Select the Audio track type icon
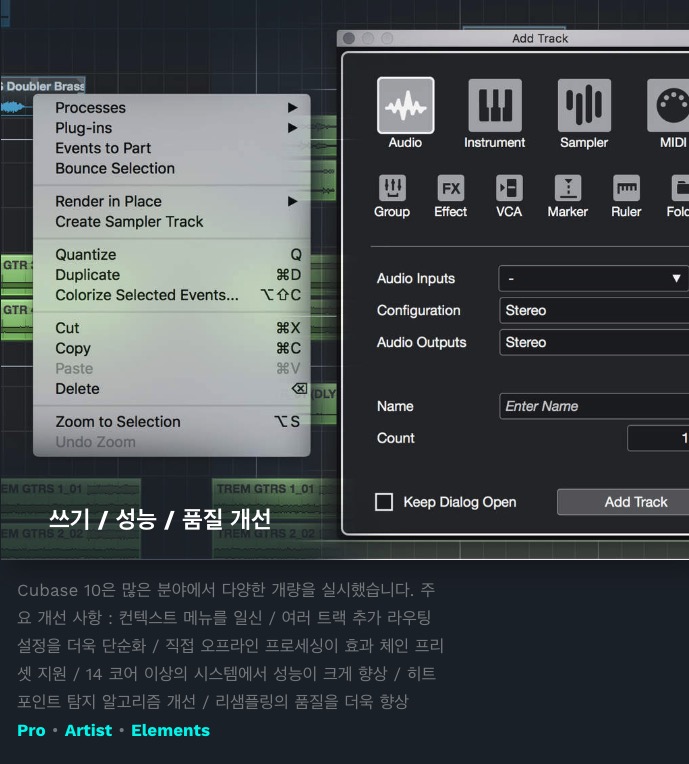 click(405, 105)
